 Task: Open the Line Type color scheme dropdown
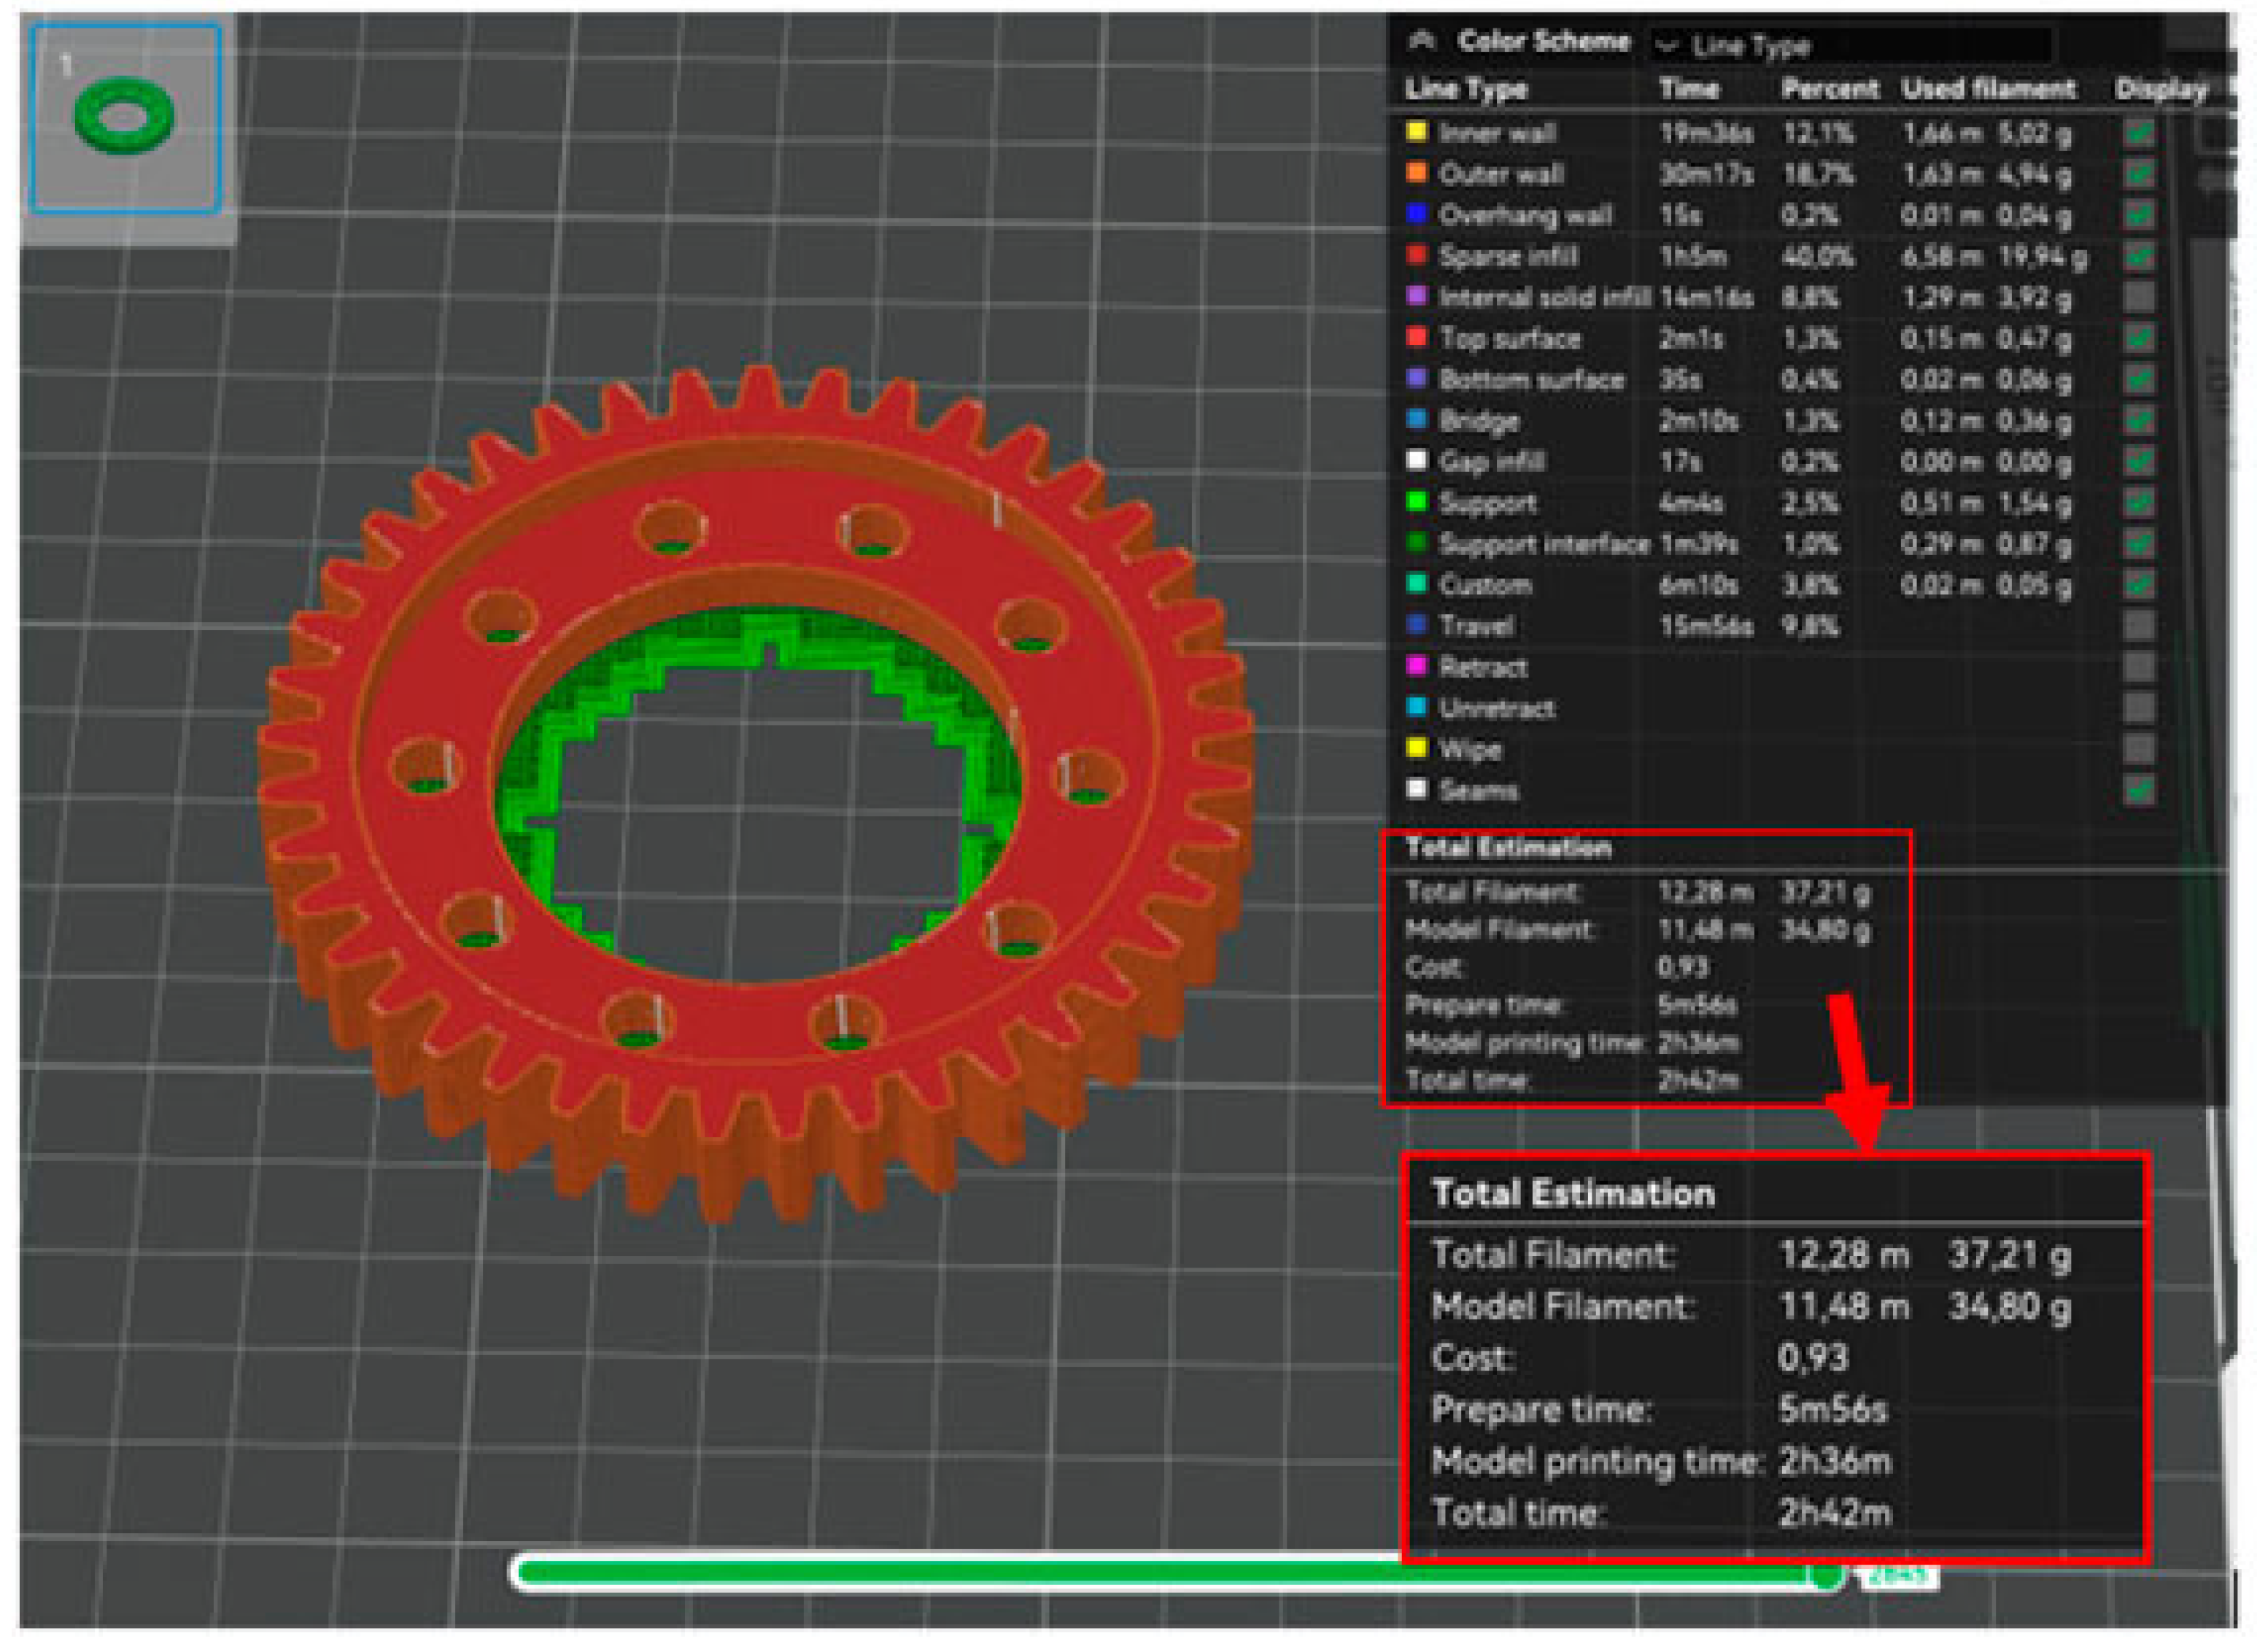(x=1850, y=46)
